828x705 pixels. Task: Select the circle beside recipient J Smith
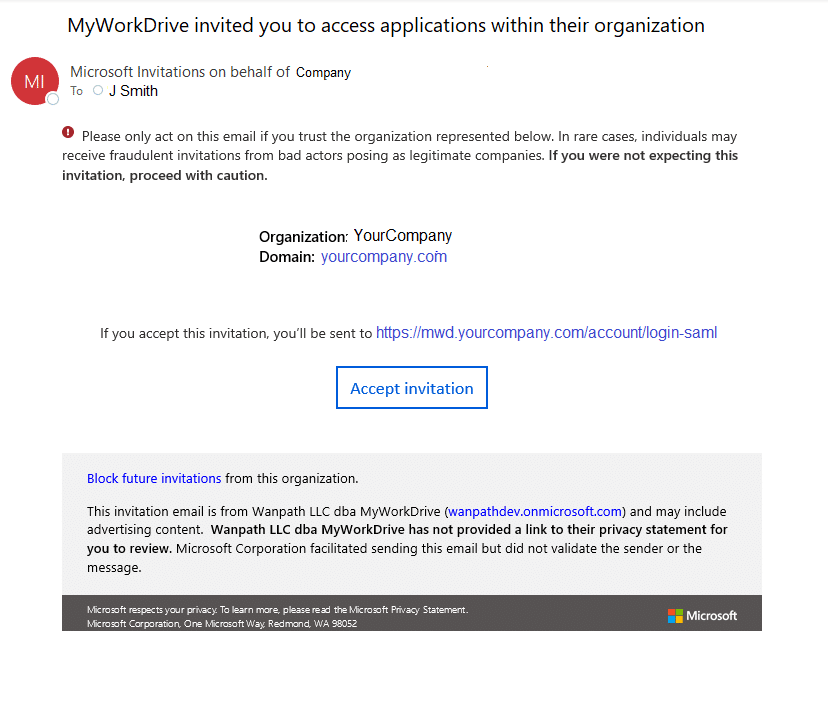click(x=98, y=90)
